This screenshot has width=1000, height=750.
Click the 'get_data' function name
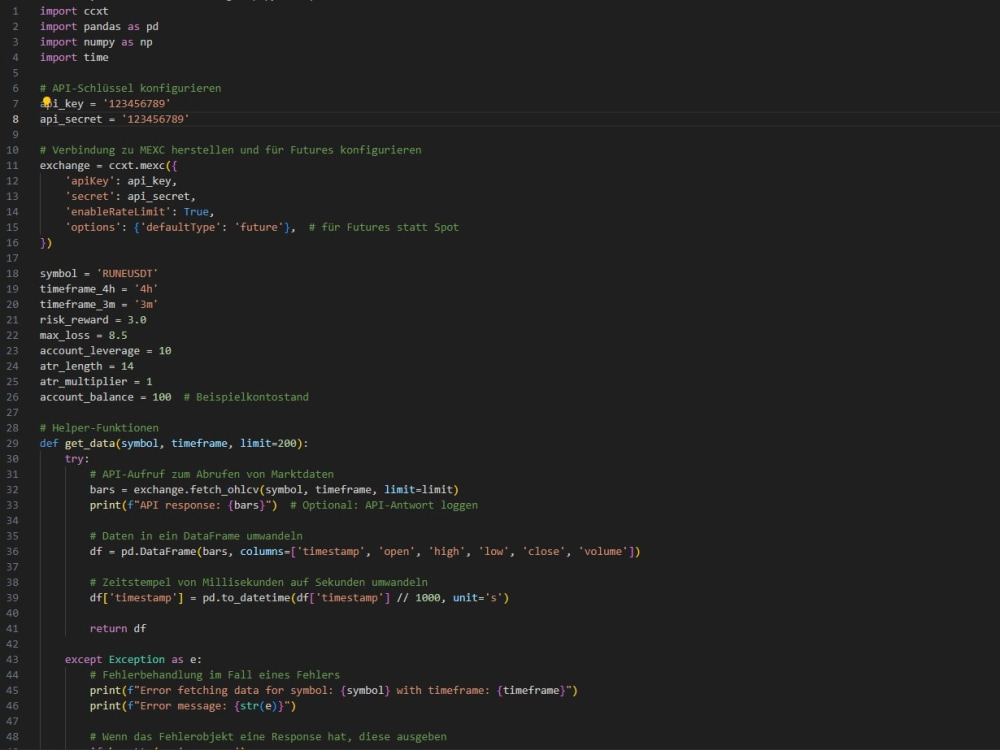point(90,443)
